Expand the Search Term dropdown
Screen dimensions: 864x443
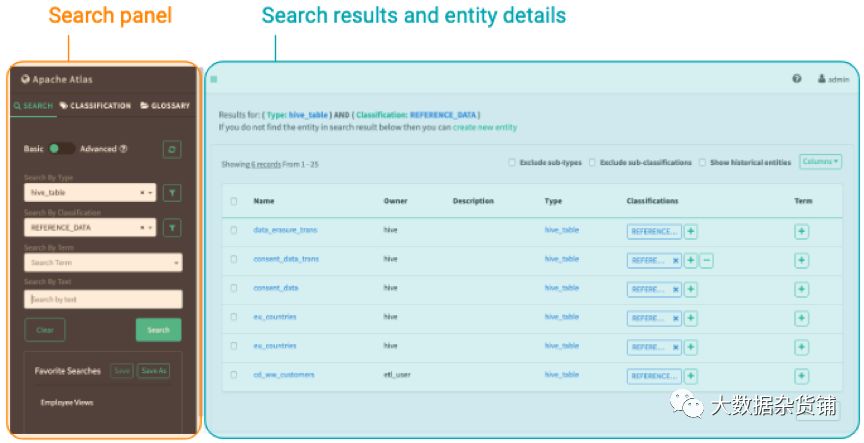point(103,263)
